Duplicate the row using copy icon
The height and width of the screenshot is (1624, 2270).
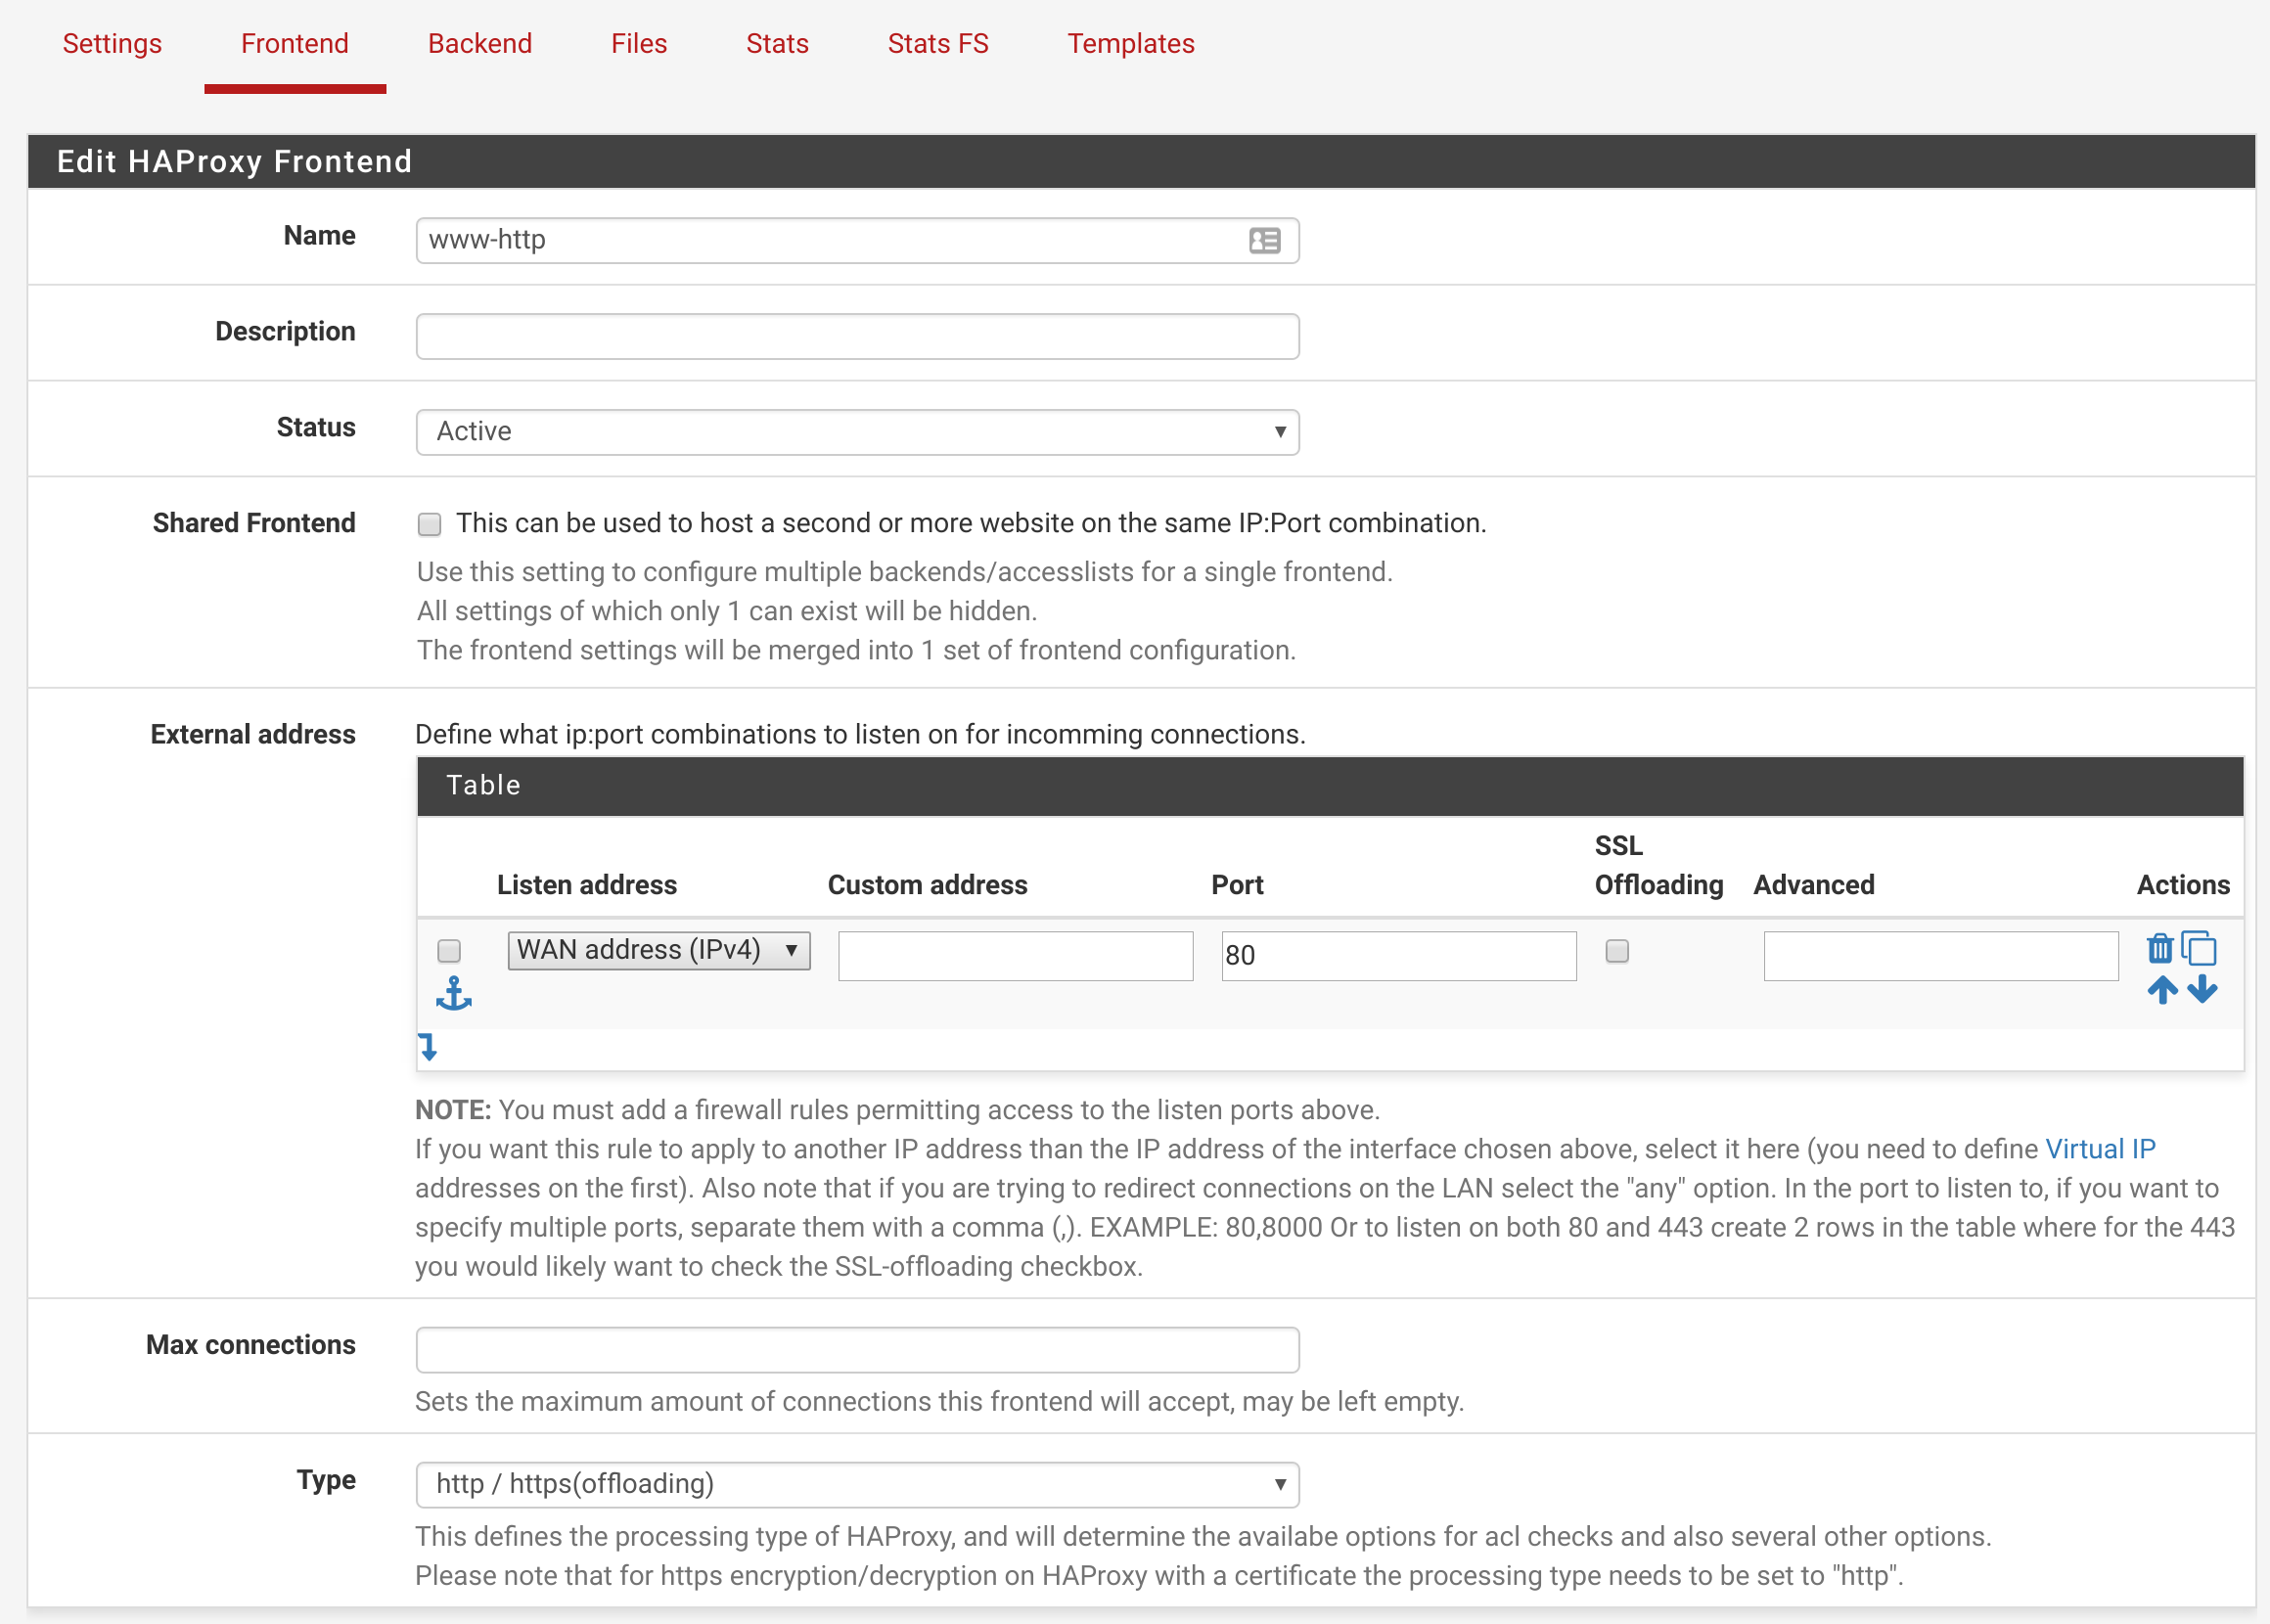coord(2199,948)
